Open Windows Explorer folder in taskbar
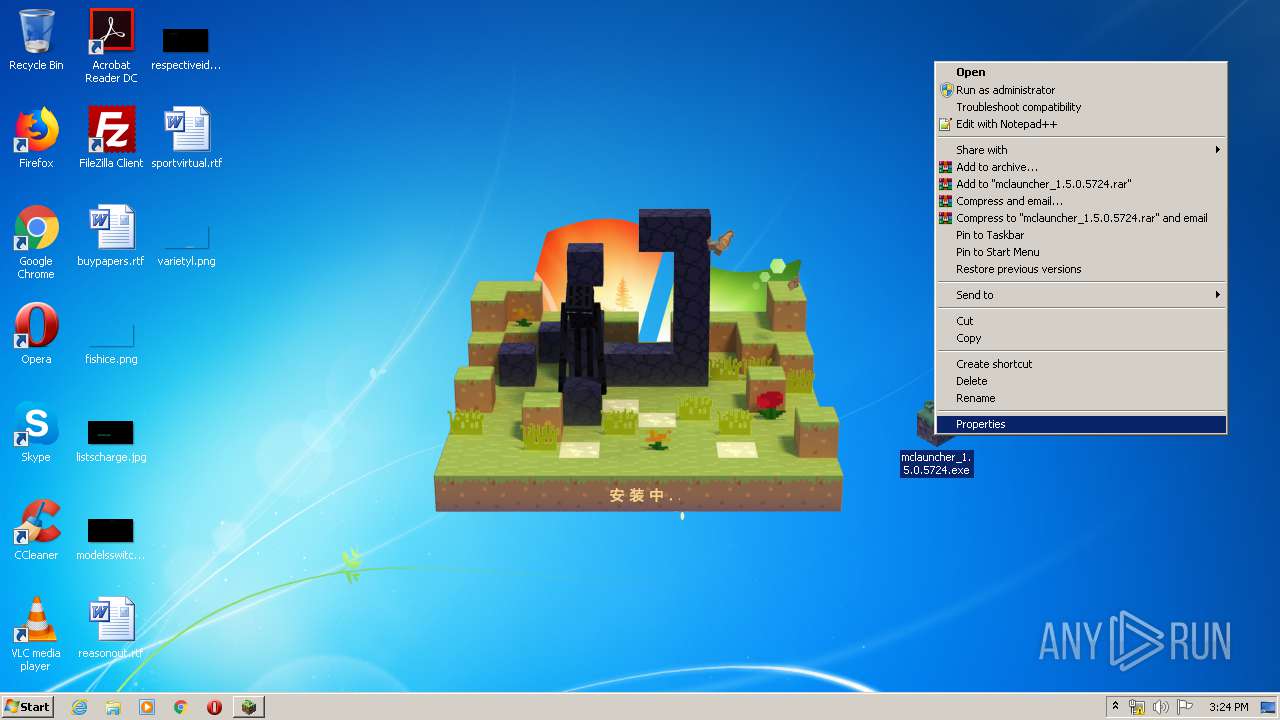 (113, 707)
